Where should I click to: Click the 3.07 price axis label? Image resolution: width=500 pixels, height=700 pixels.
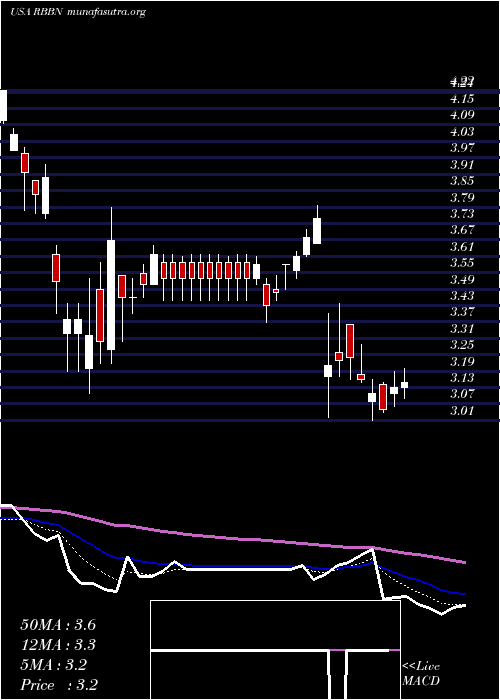[x=462, y=394]
